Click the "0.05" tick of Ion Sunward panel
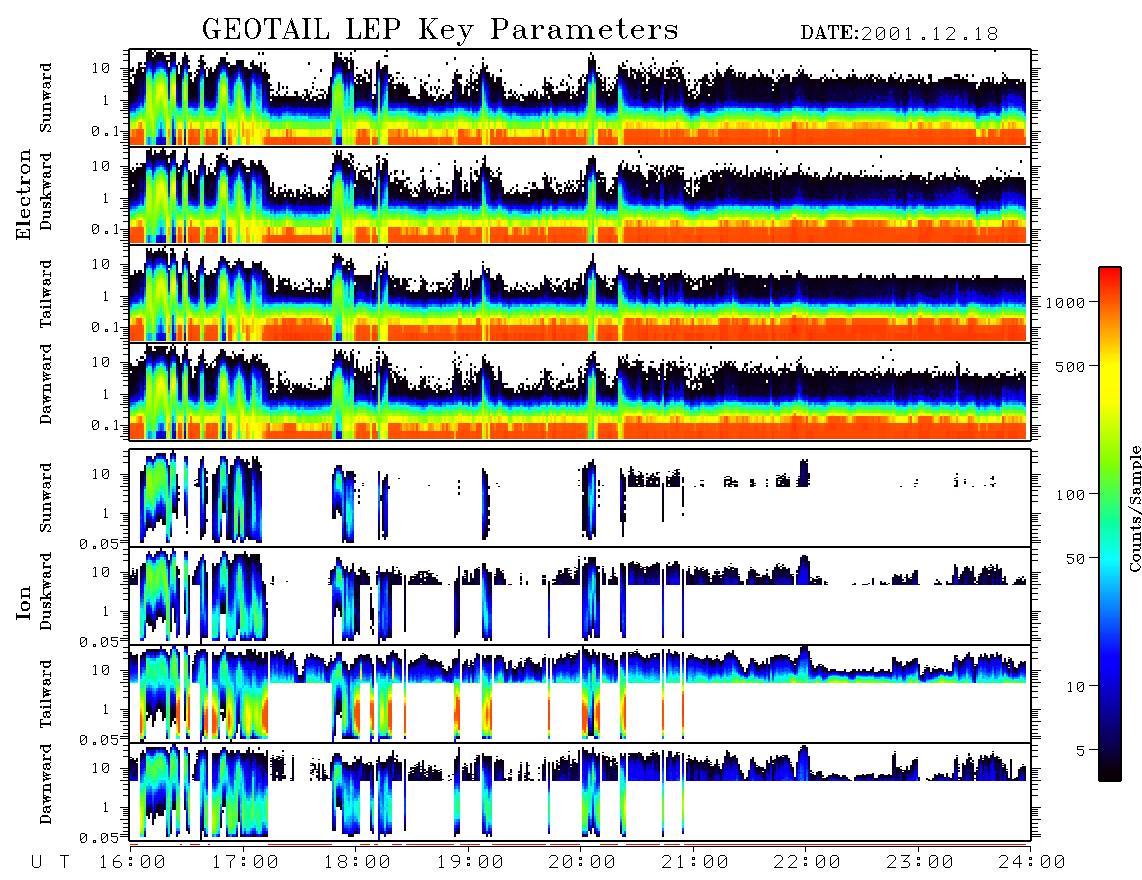The image size is (1142, 880). tap(99, 543)
